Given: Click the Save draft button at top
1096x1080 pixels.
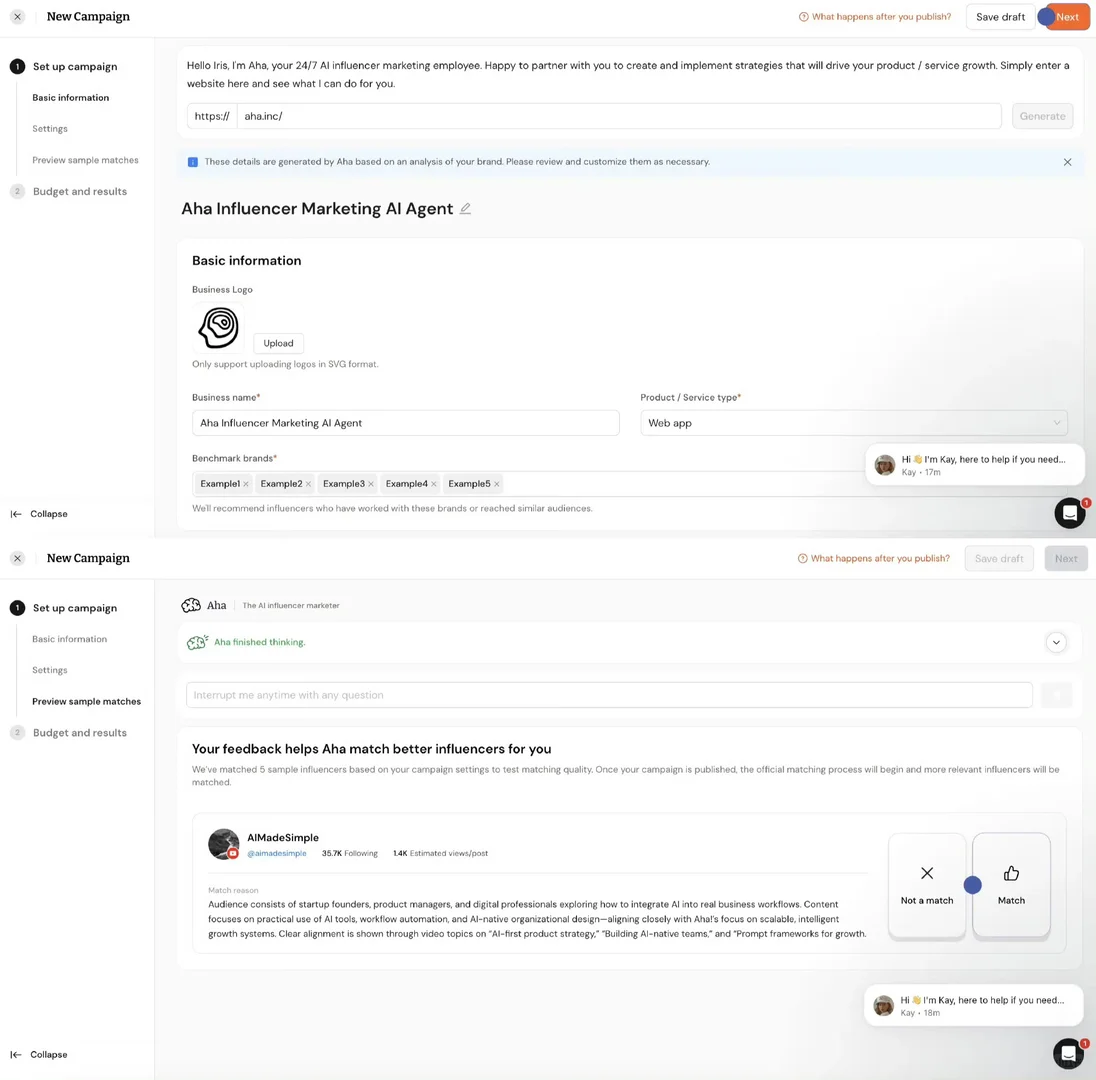Looking at the screenshot, I should point(1000,17).
